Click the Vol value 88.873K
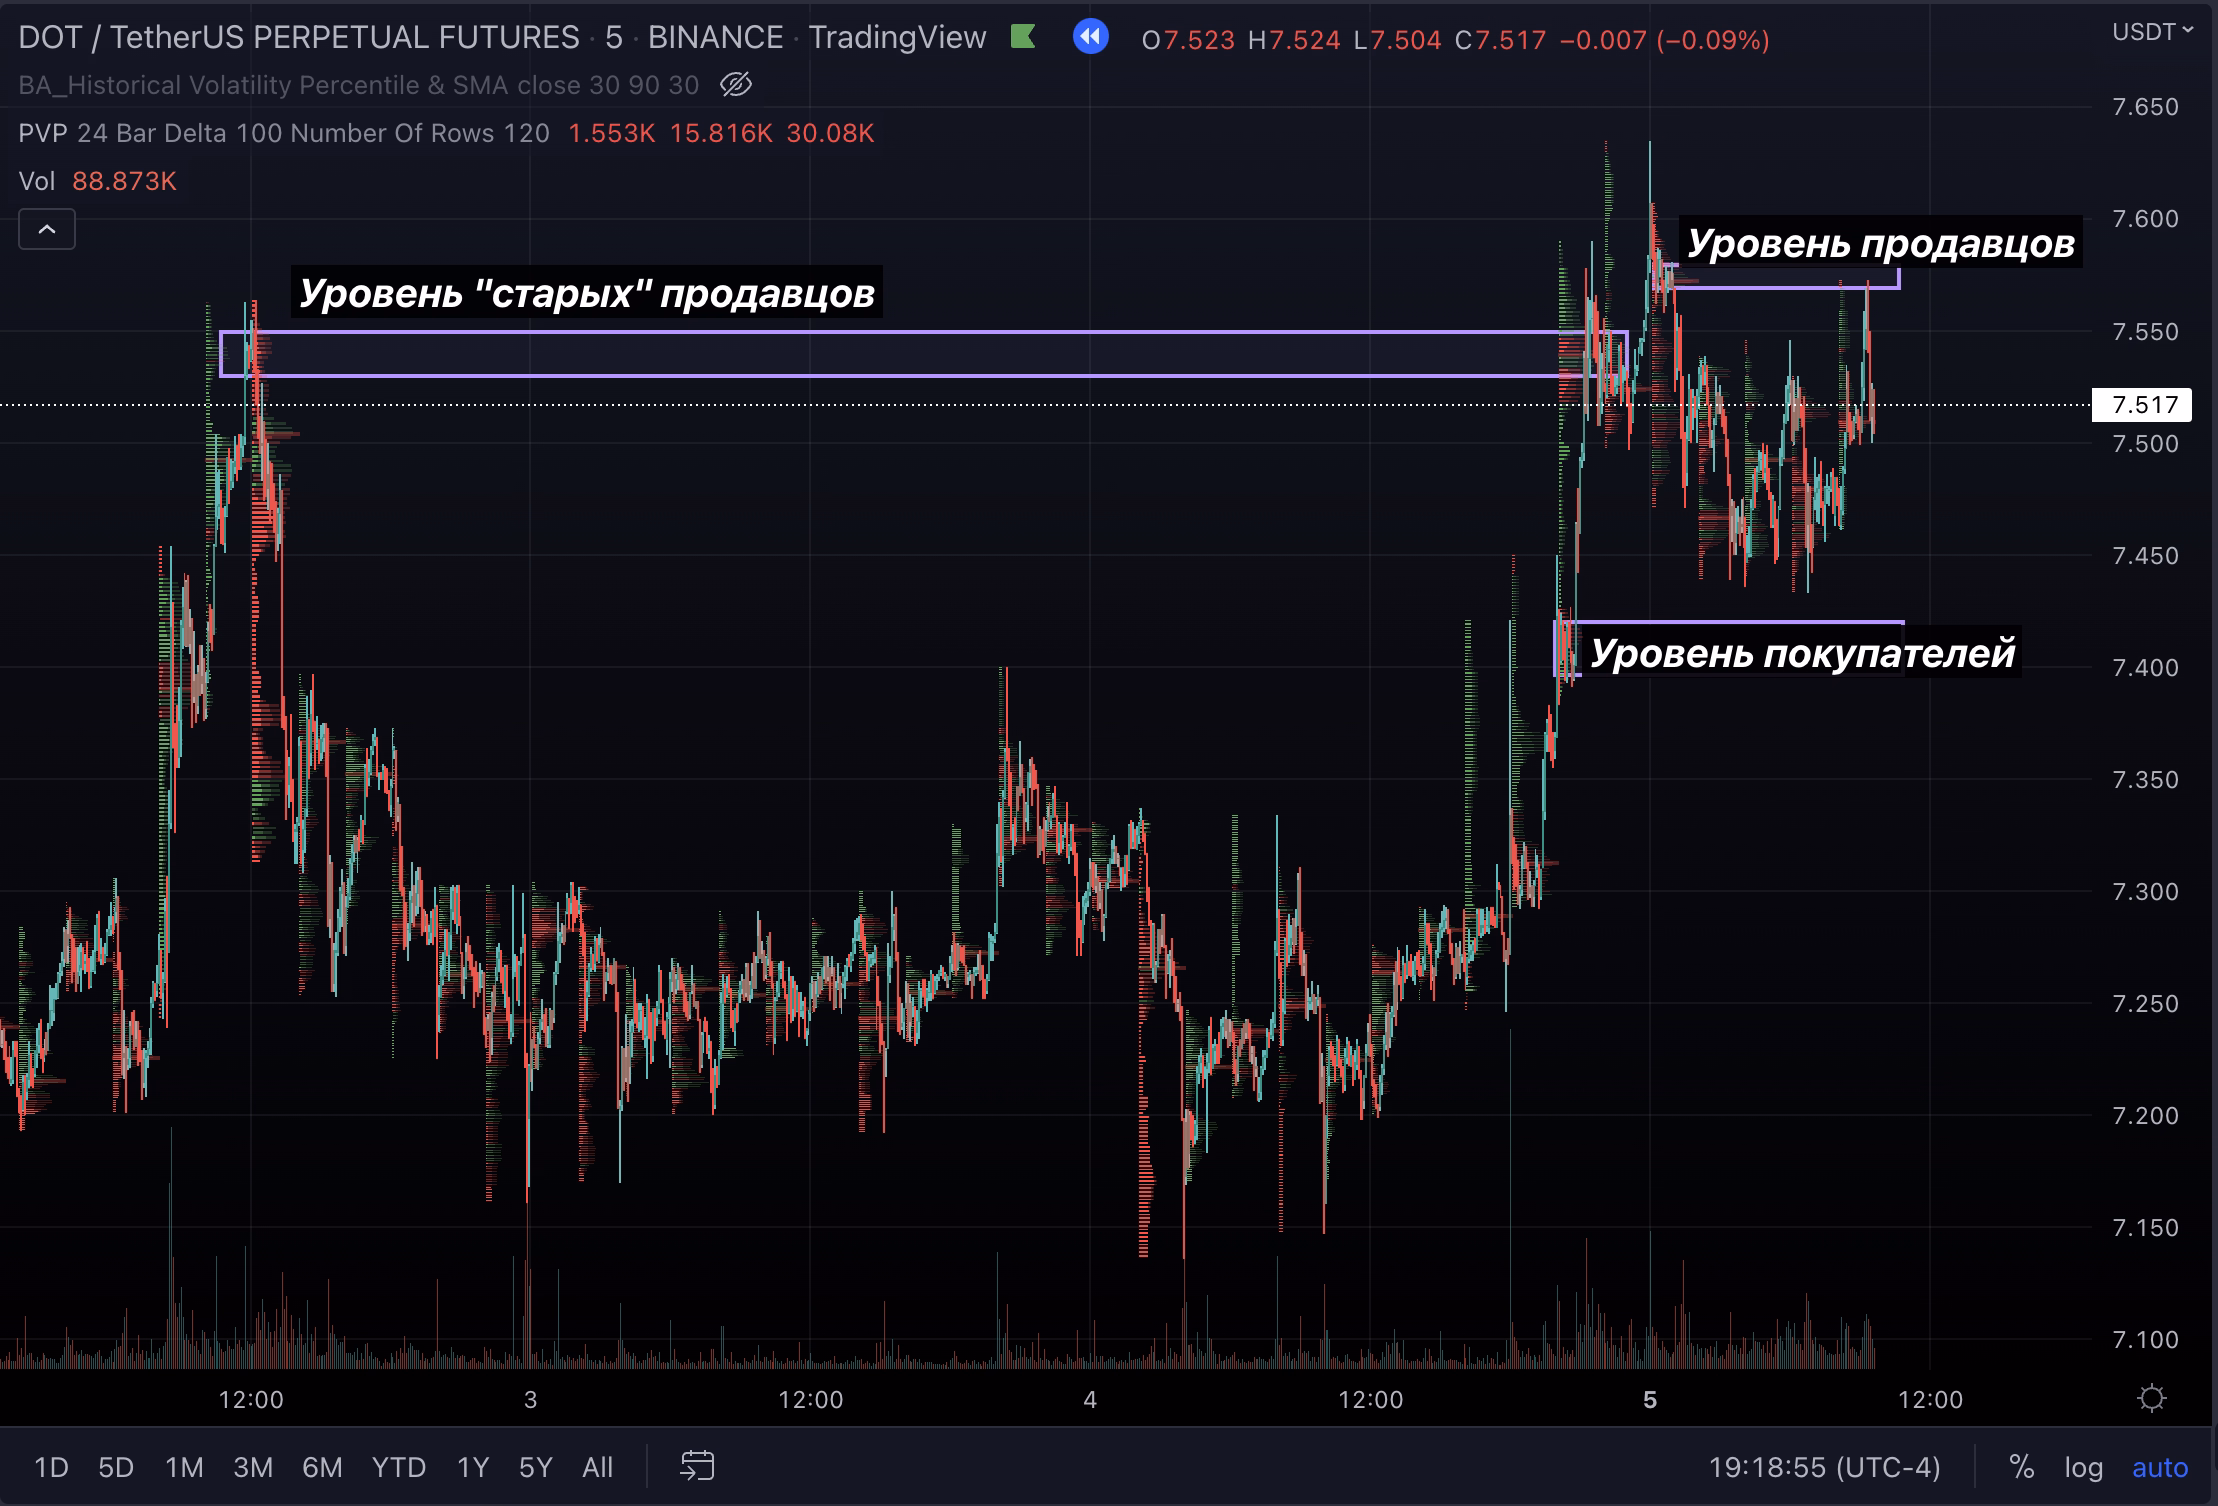This screenshot has height=1506, width=2218. pos(124,181)
